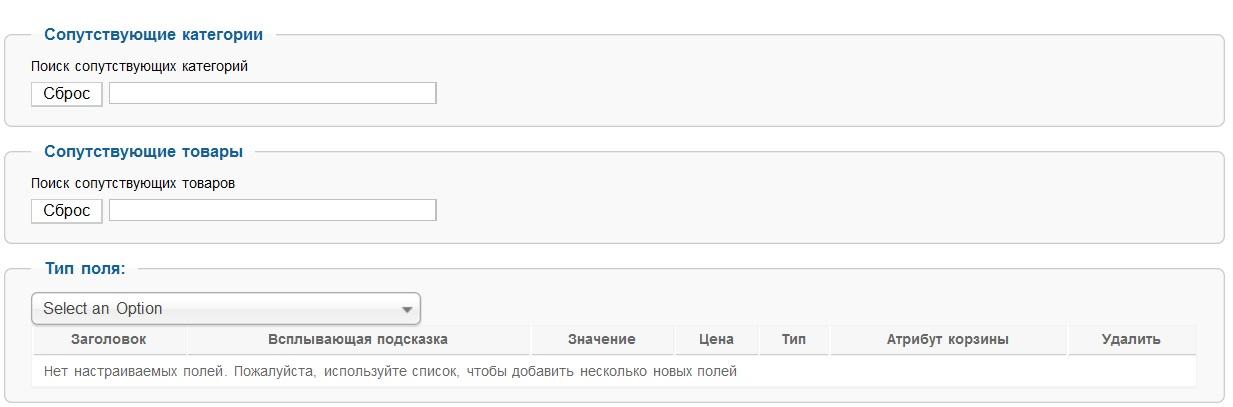Click the Поиск сопутствующих категорий label
Screen dimensions: 1233x407
pos(139,67)
